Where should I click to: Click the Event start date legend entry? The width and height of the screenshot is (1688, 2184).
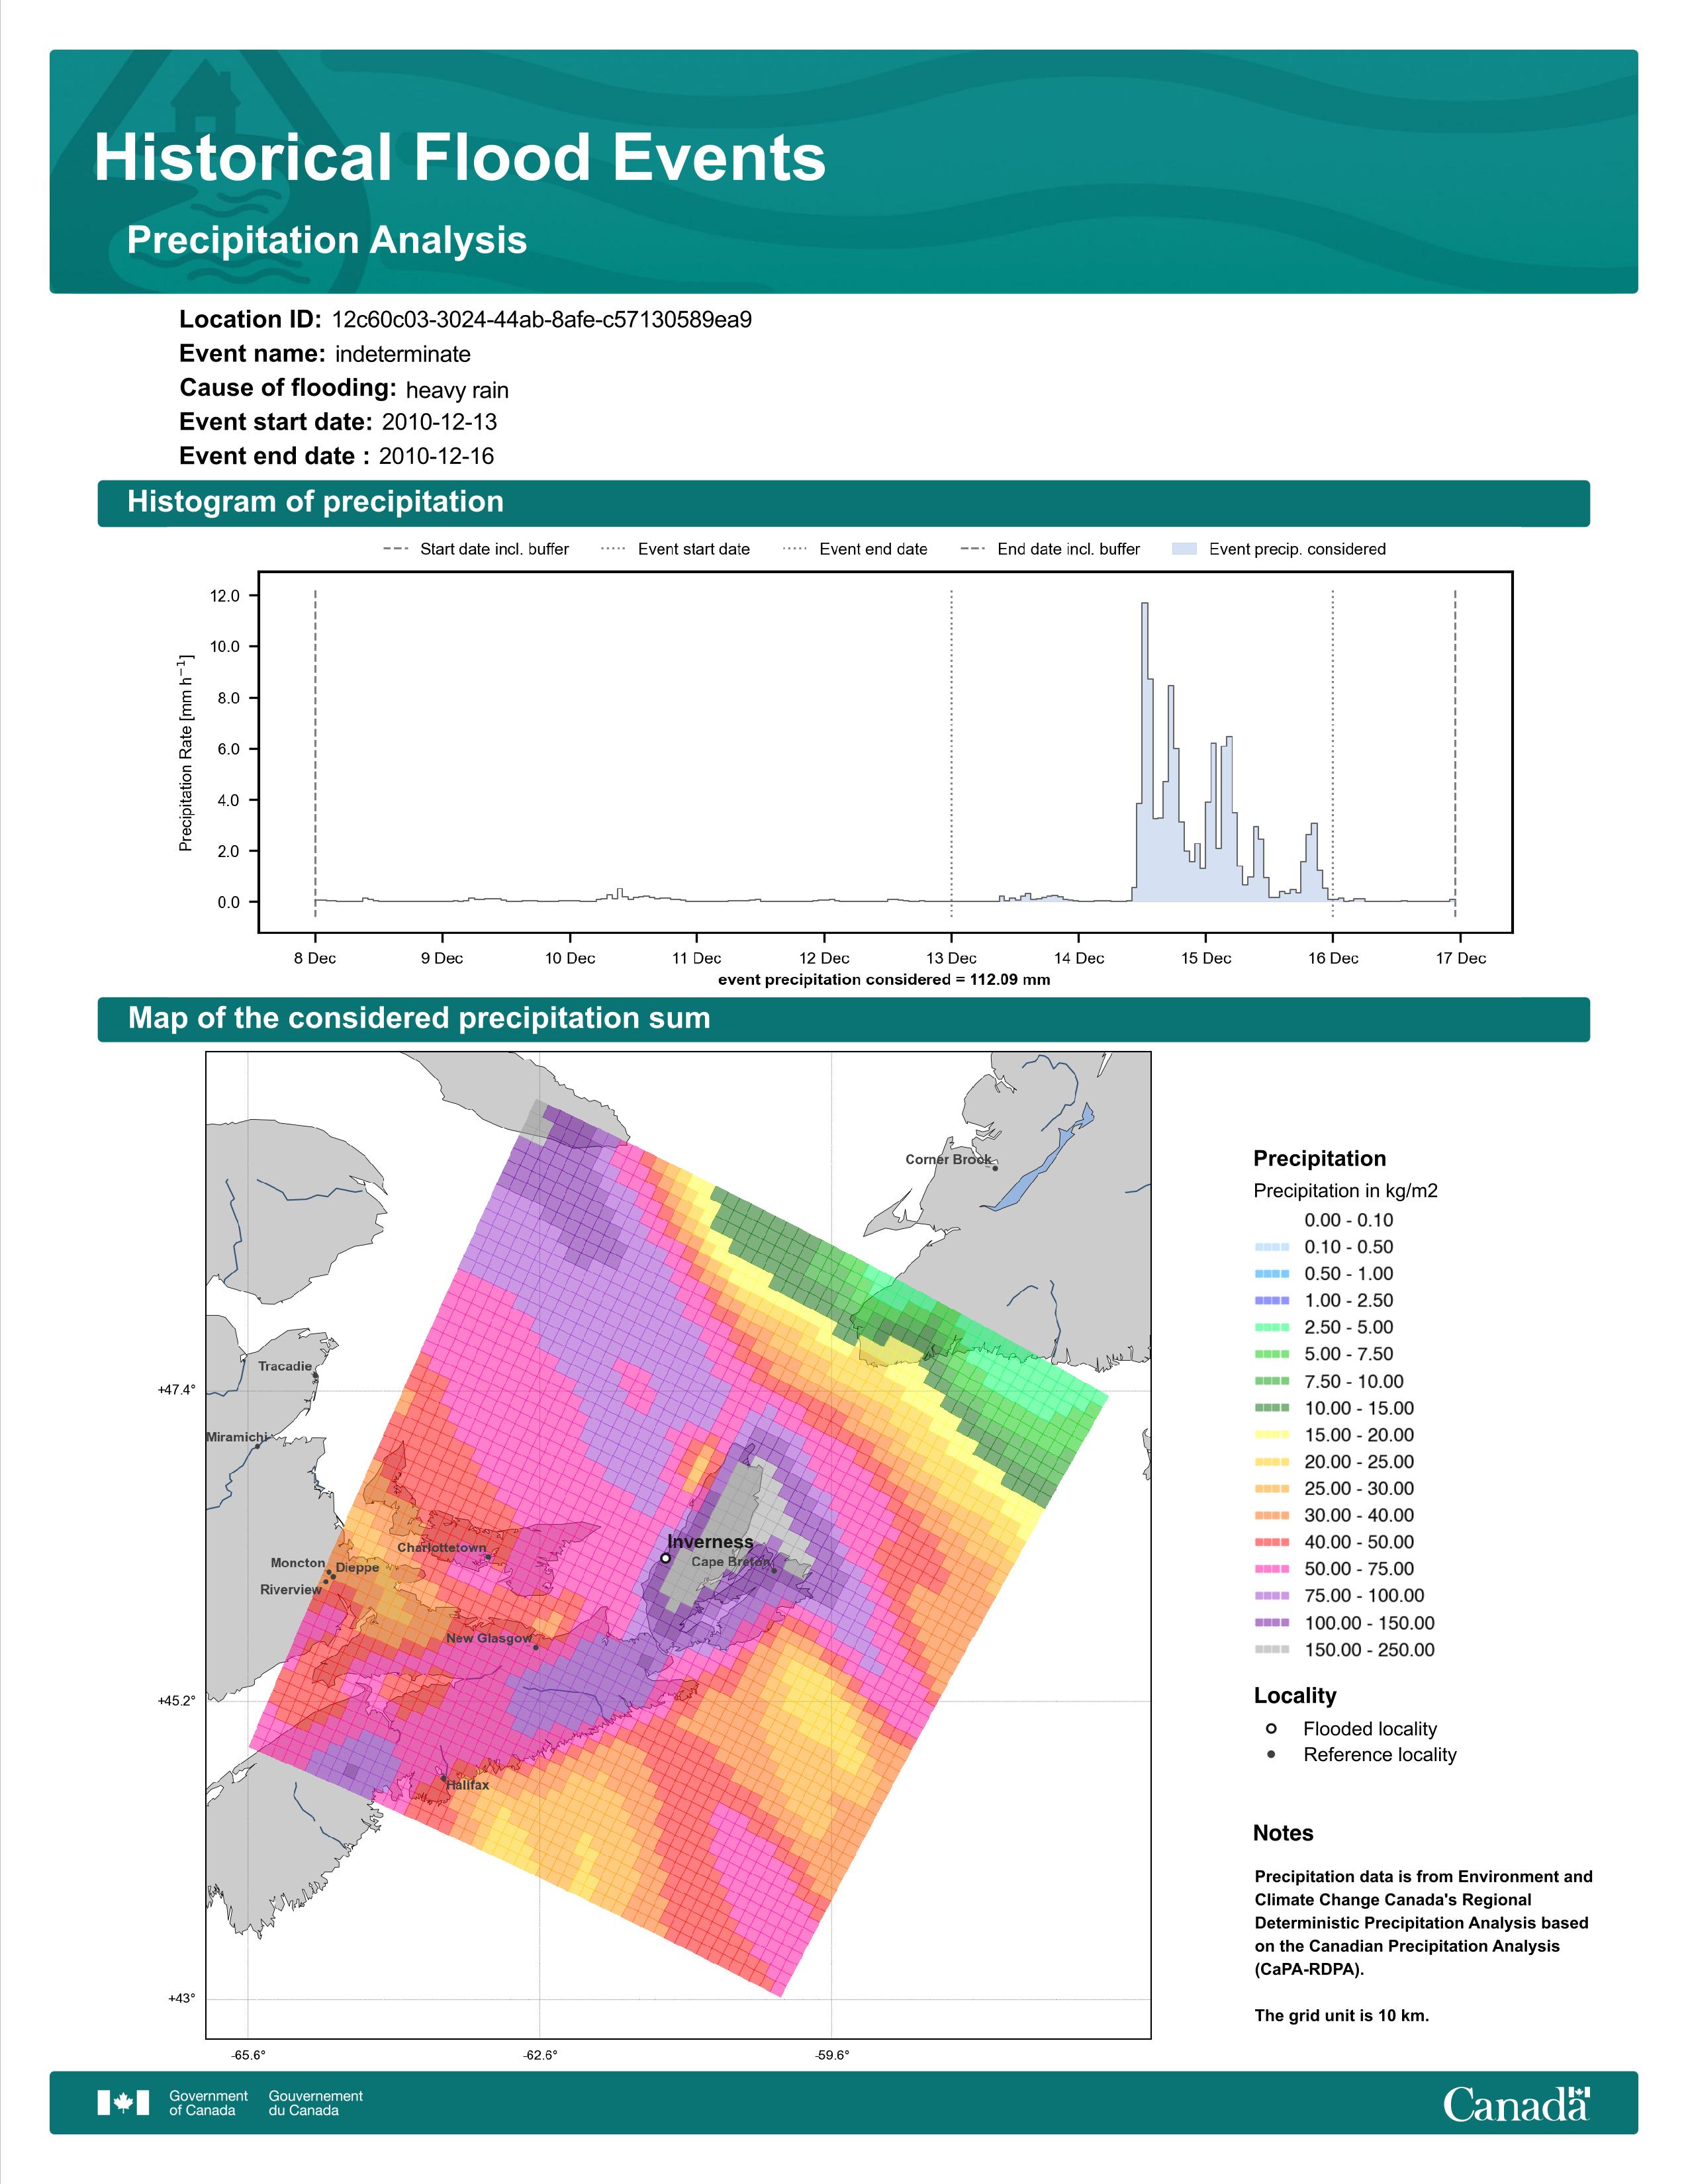pyautogui.click(x=675, y=549)
